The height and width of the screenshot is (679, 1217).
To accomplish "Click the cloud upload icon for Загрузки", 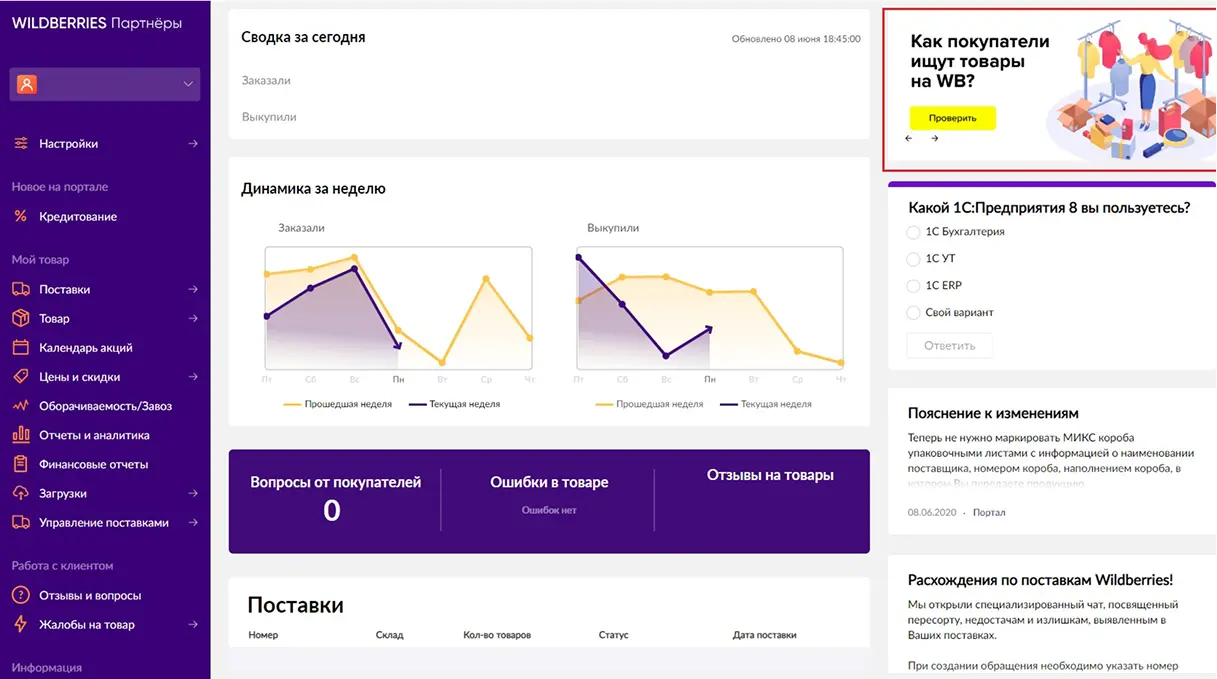I will (21, 494).
